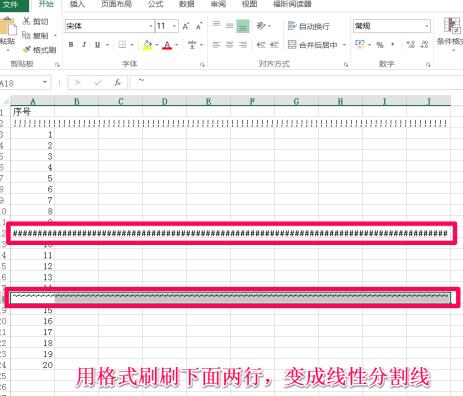Screen dimensions: 463x396
Task: Align text right
Action: [x=243, y=45]
